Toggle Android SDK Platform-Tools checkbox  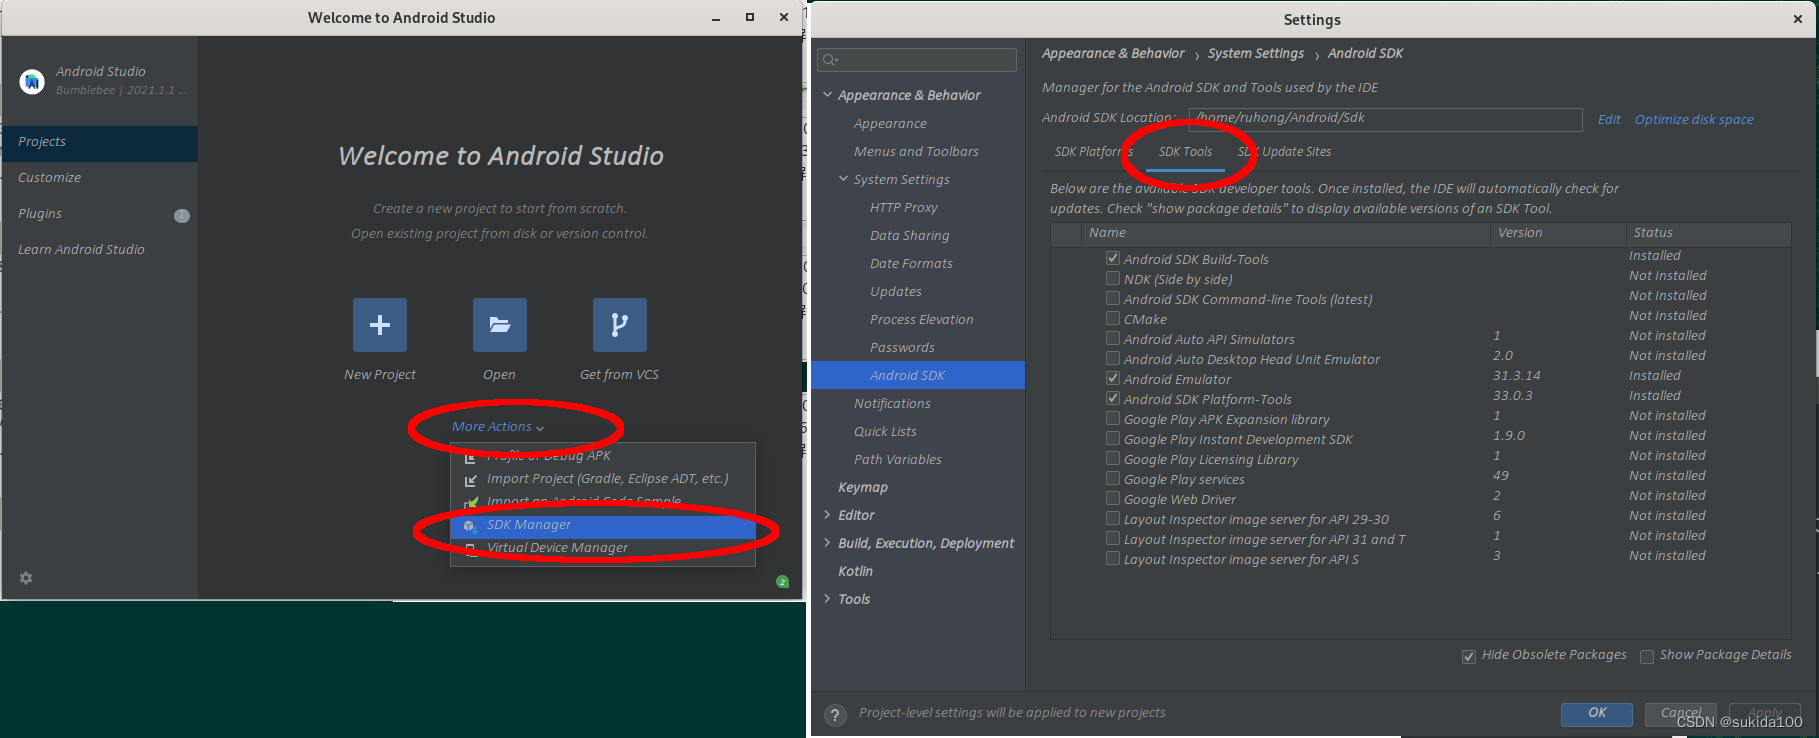tap(1113, 398)
